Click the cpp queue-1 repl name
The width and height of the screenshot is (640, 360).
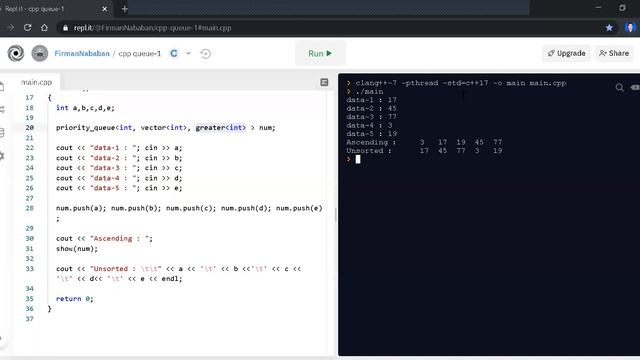[140, 53]
